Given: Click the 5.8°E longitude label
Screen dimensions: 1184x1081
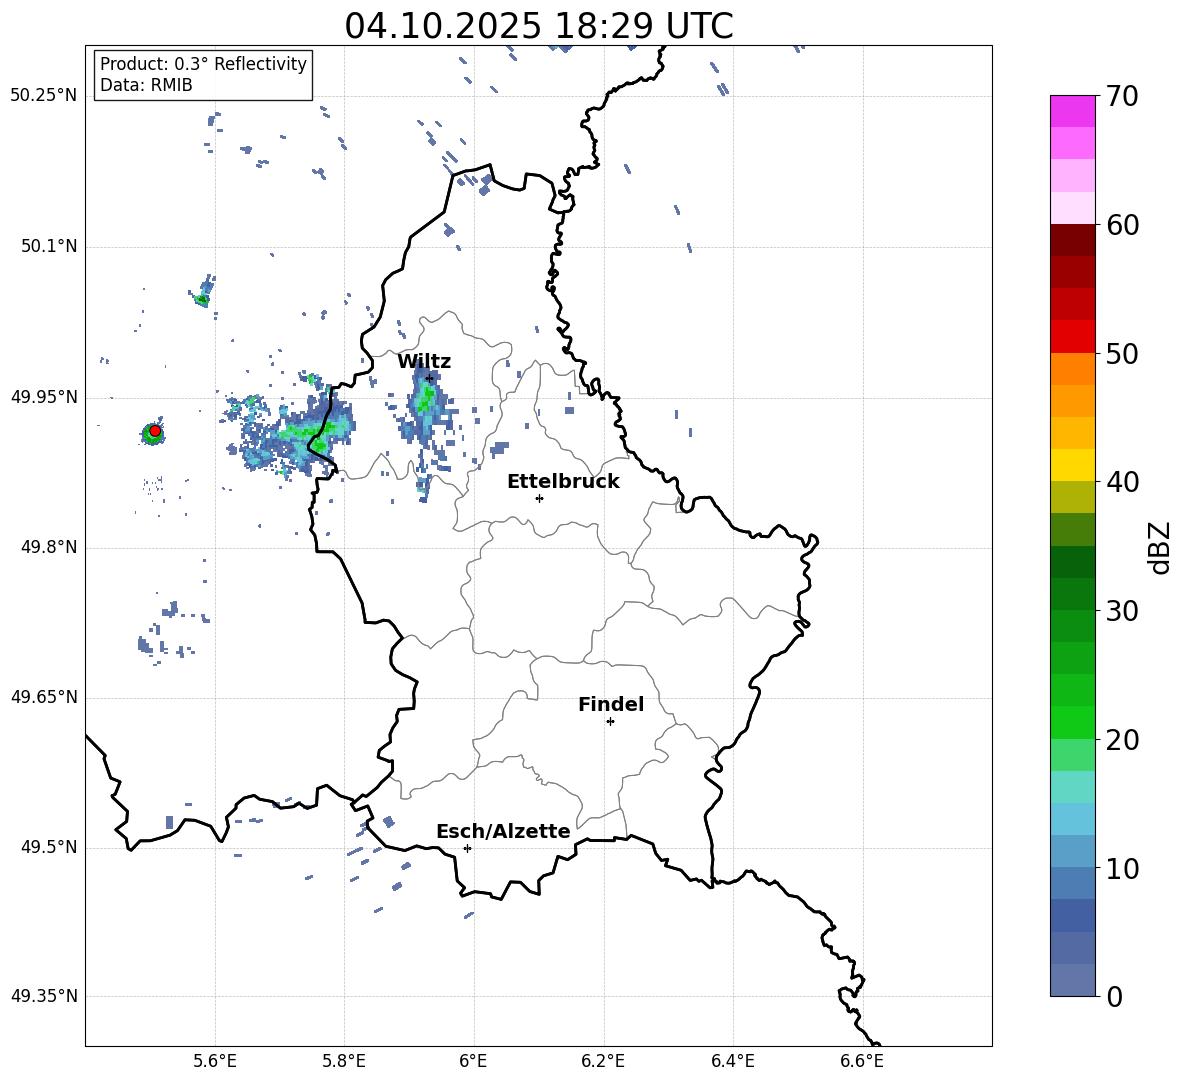Looking at the screenshot, I should tap(344, 1061).
